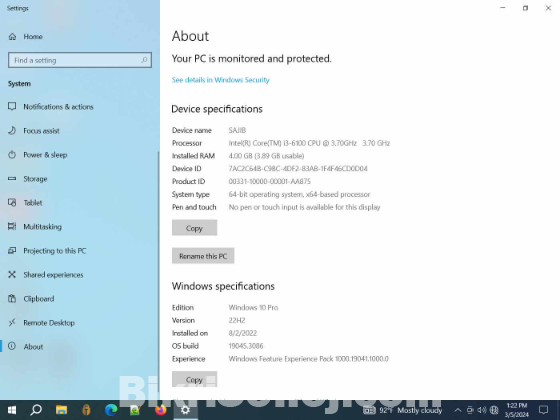Go to Focus assist settings

point(41,131)
